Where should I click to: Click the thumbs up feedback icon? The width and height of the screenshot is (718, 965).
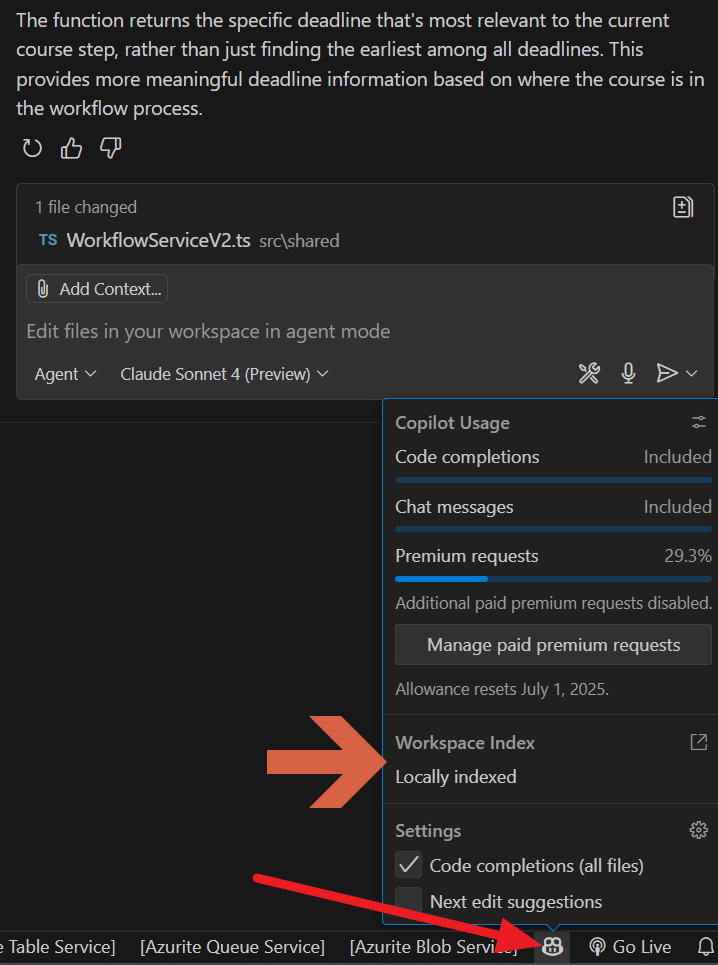pyautogui.click(x=71, y=149)
